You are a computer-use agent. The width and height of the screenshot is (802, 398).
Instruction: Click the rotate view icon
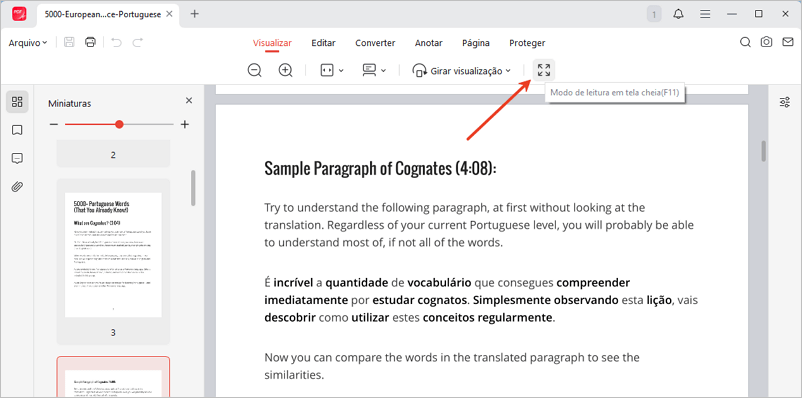[x=420, y=71]
